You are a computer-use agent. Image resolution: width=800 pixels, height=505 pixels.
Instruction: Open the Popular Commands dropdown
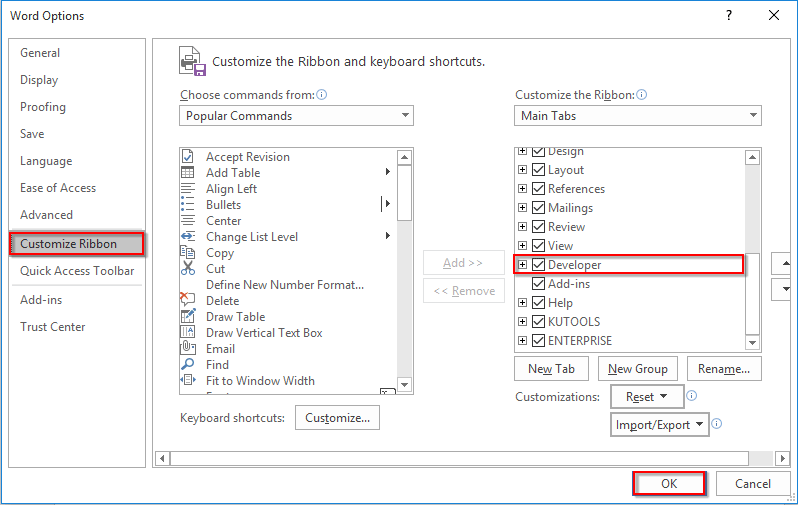point(296,116)
